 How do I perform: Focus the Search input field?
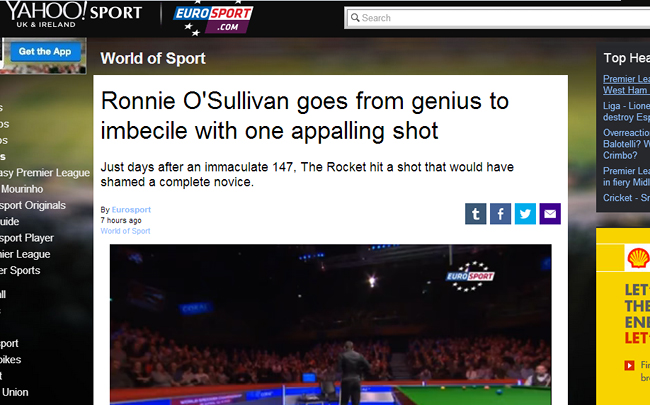[499, 18]
